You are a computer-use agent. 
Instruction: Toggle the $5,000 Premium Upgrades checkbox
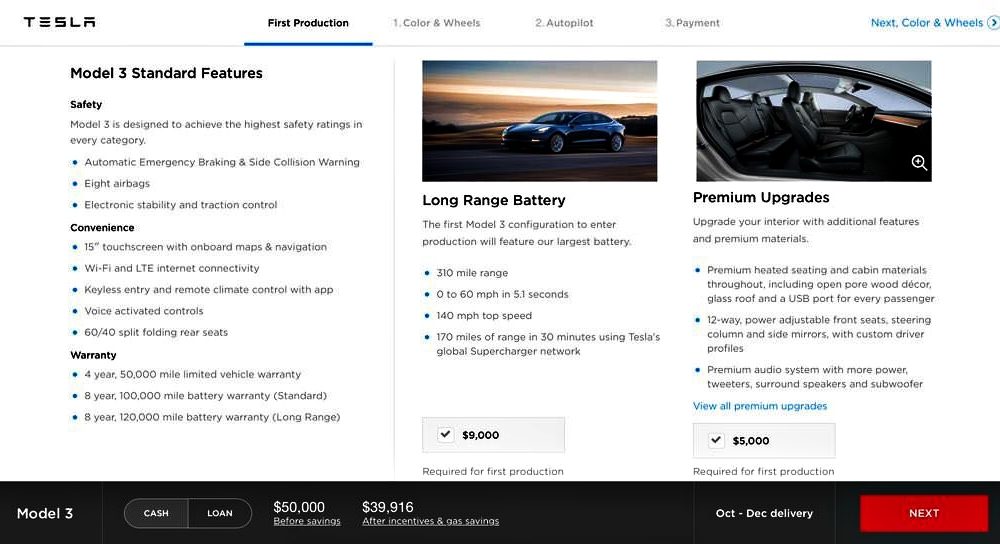coord(716,440)
